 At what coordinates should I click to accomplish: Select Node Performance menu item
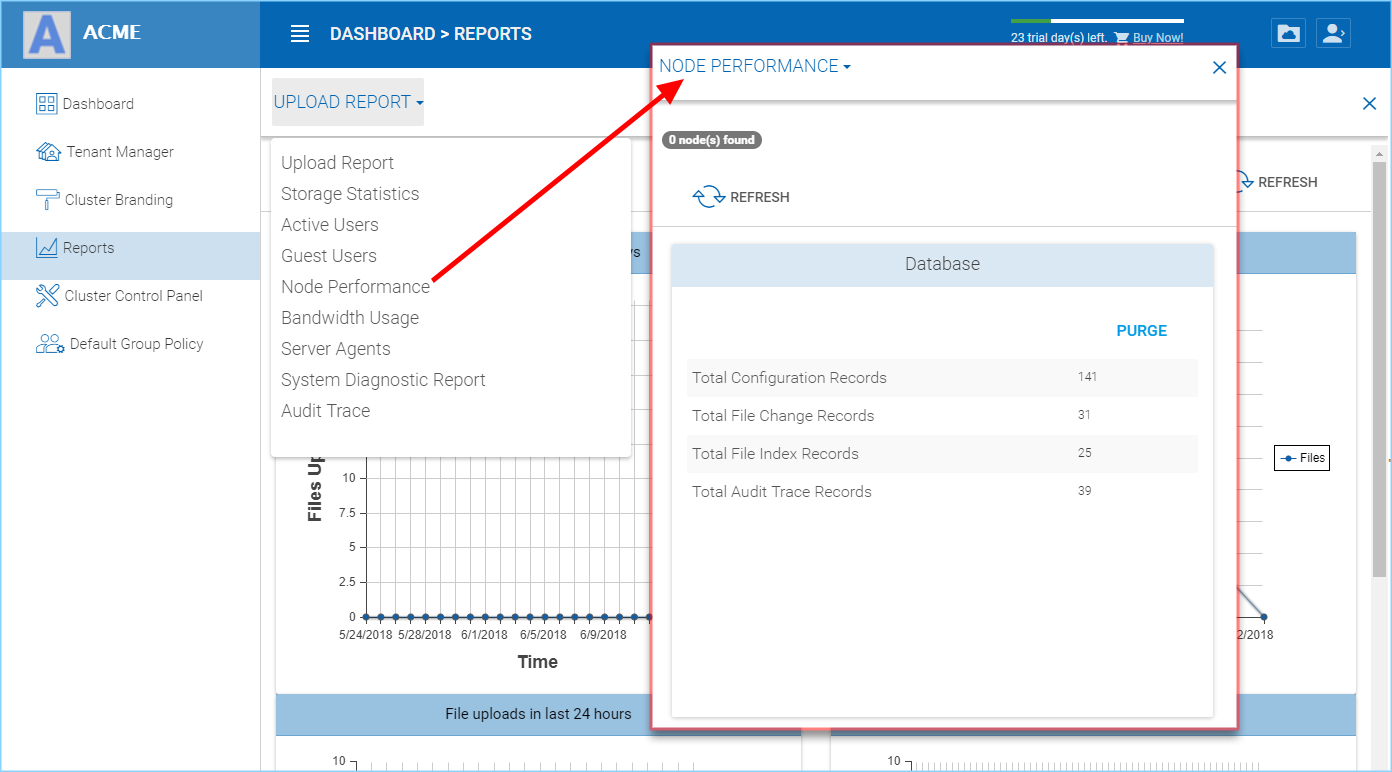[355, 287]
